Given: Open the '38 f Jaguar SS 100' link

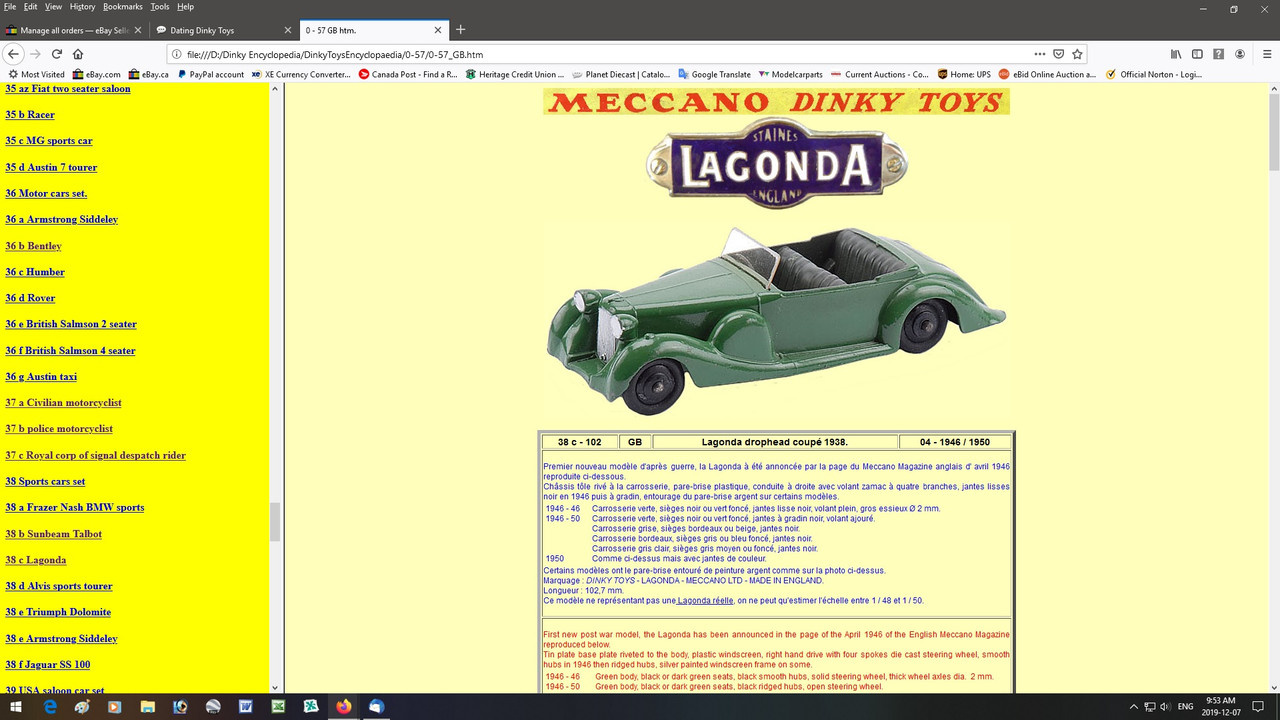Looking at the screenshot, I should [x=47, y=664].
